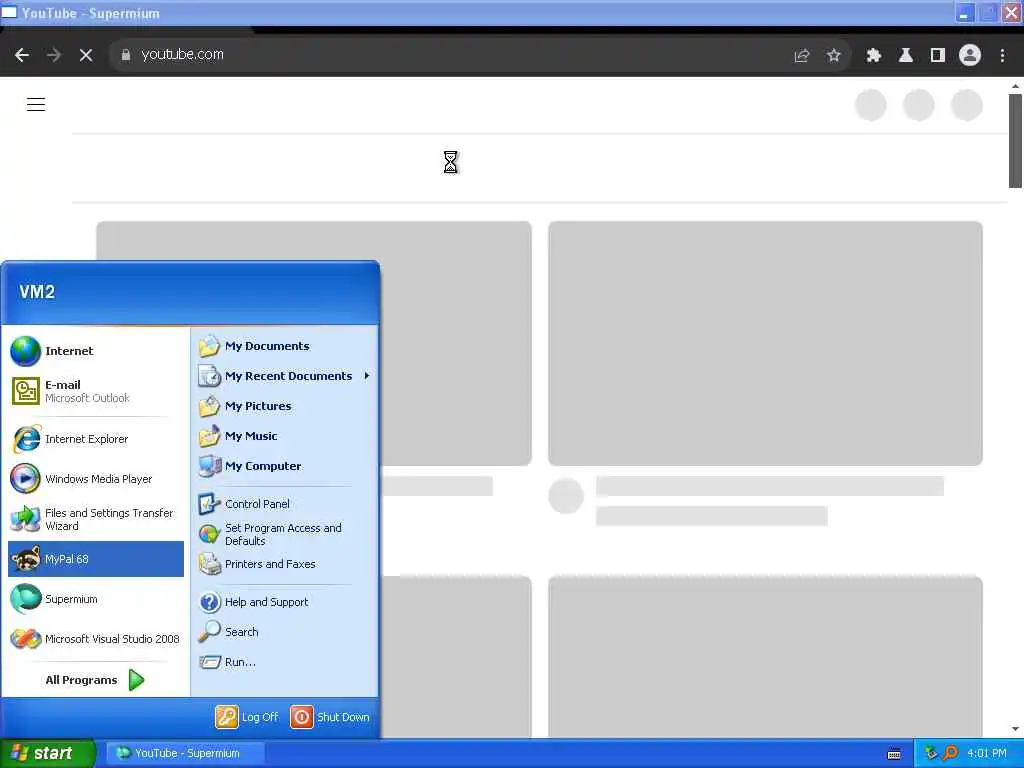Click the lock icon beside youtube.com
The height and width of the screenshot is (768, 1024).
click(x=125, y=55)
